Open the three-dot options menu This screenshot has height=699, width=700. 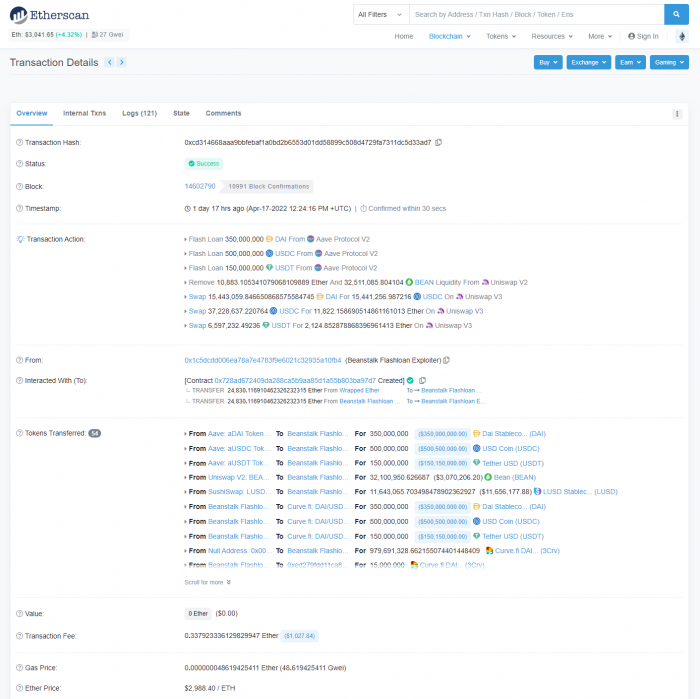(677, 114)
